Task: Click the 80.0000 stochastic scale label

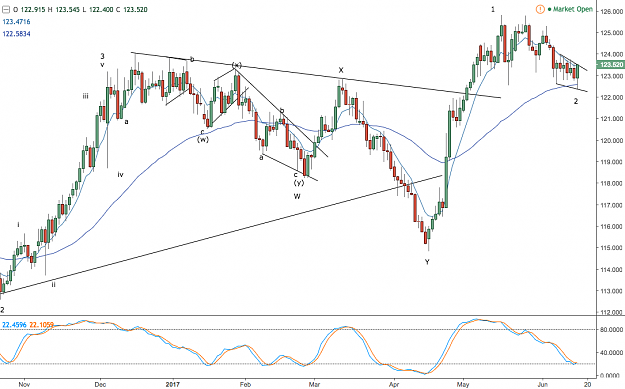Action: (611, 330)
